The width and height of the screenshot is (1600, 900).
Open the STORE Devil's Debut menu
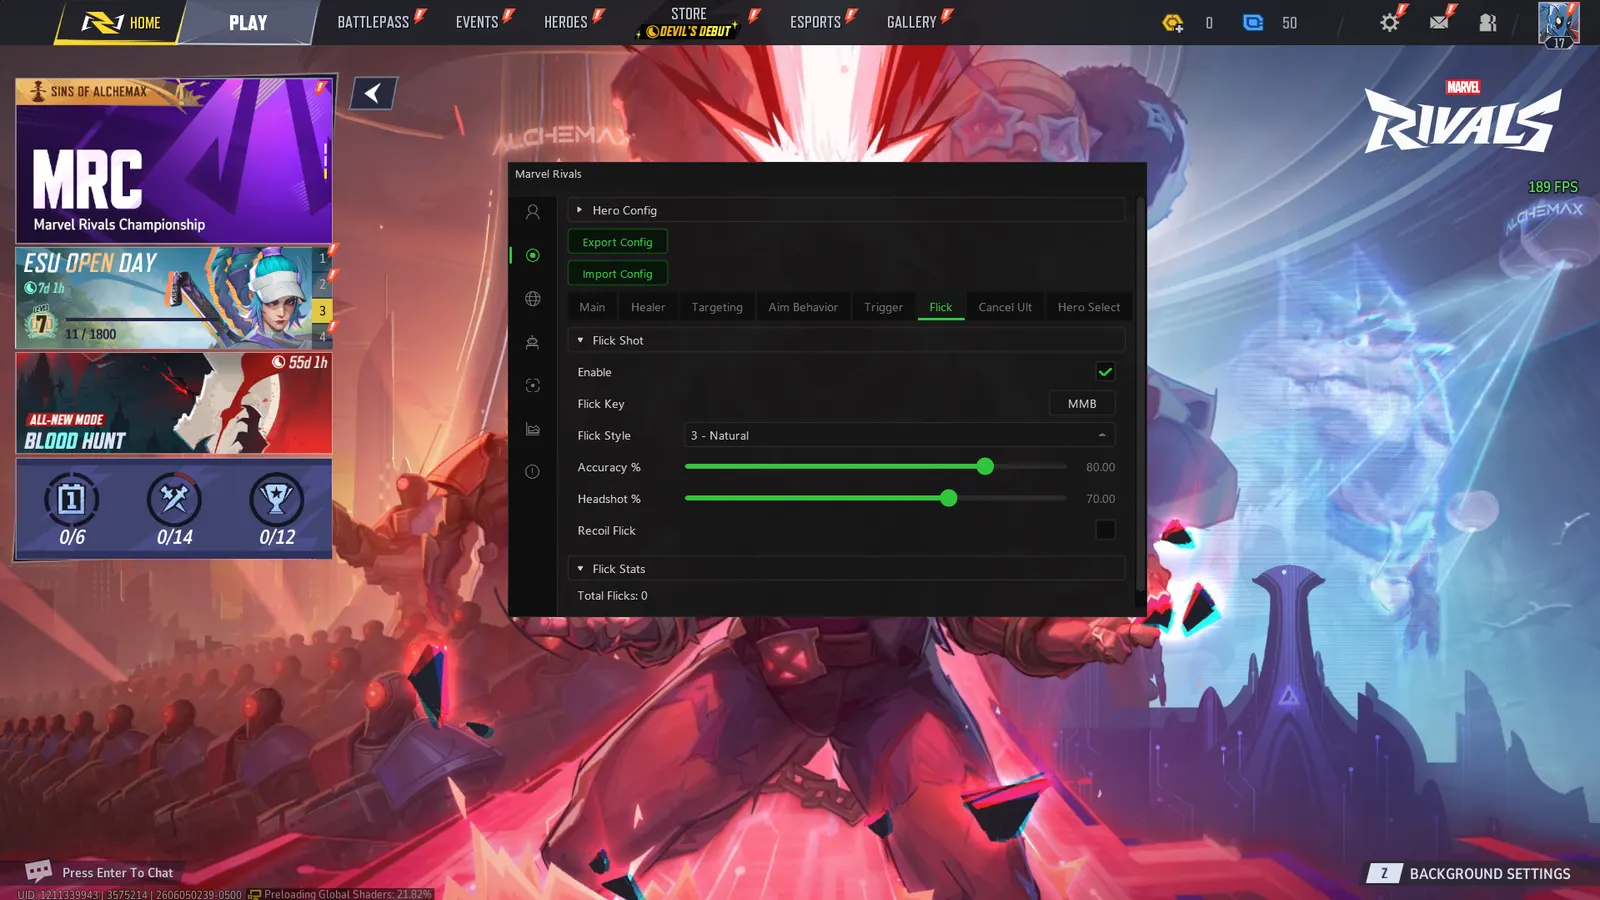pyautogui.click(x=689, y=22)
